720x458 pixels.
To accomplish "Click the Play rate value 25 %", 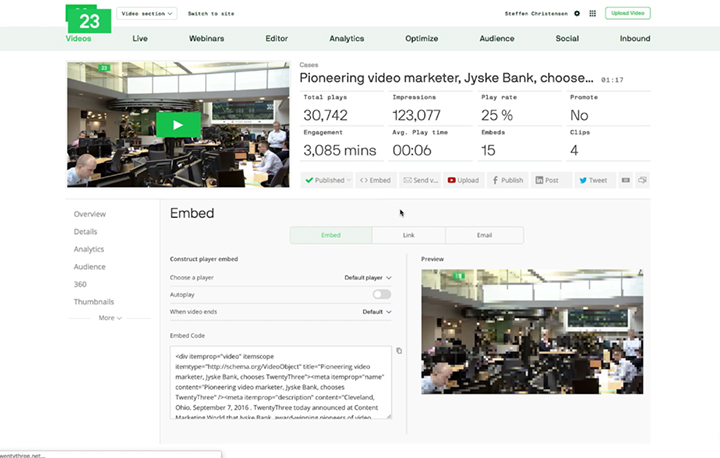I will click(497, 115).
